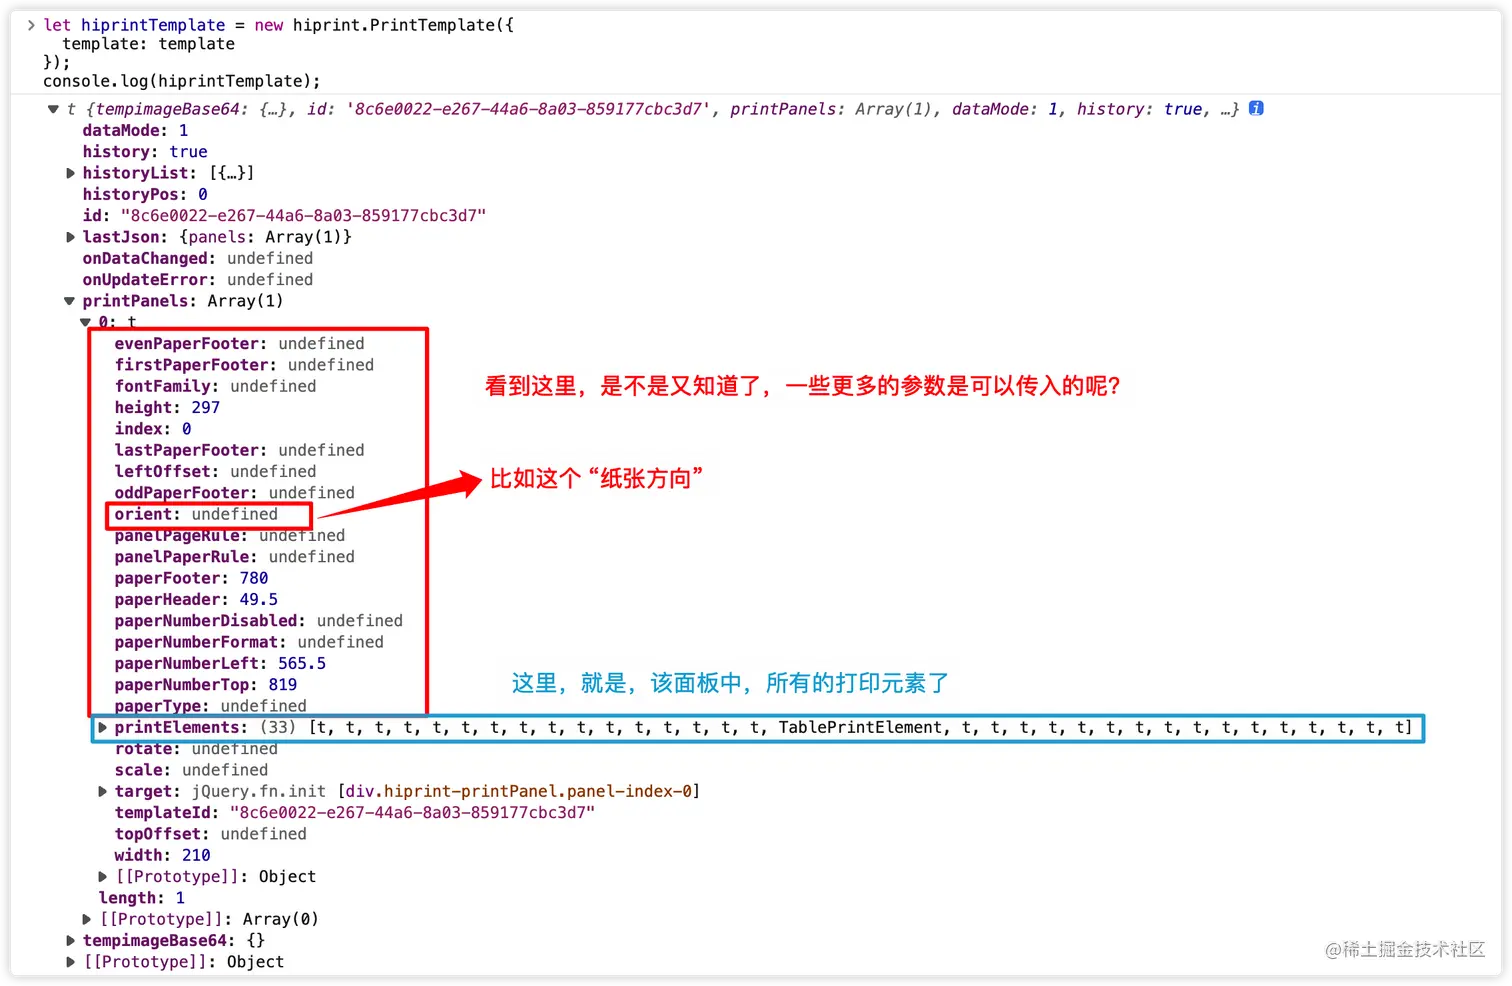Click the console.log(hiprintTemplate); code line
The width and height of the screenshot is (1512, 986).
(x=182, y=81)
